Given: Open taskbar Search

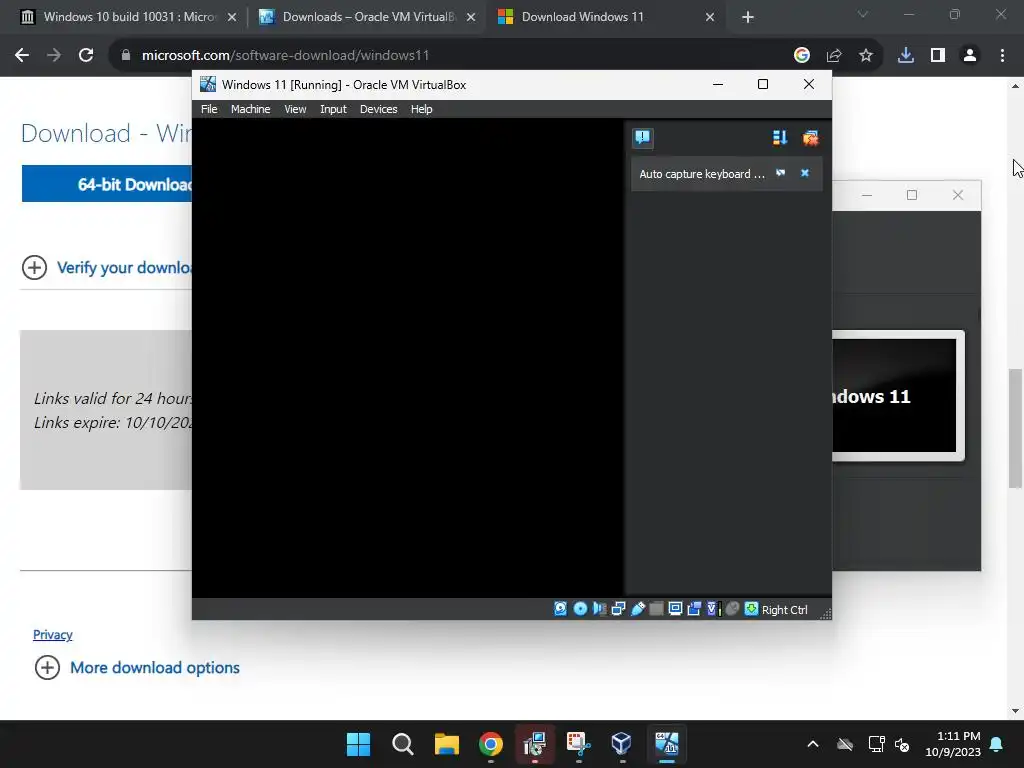Looking at the screenshot, I should [x=403, y=744].
